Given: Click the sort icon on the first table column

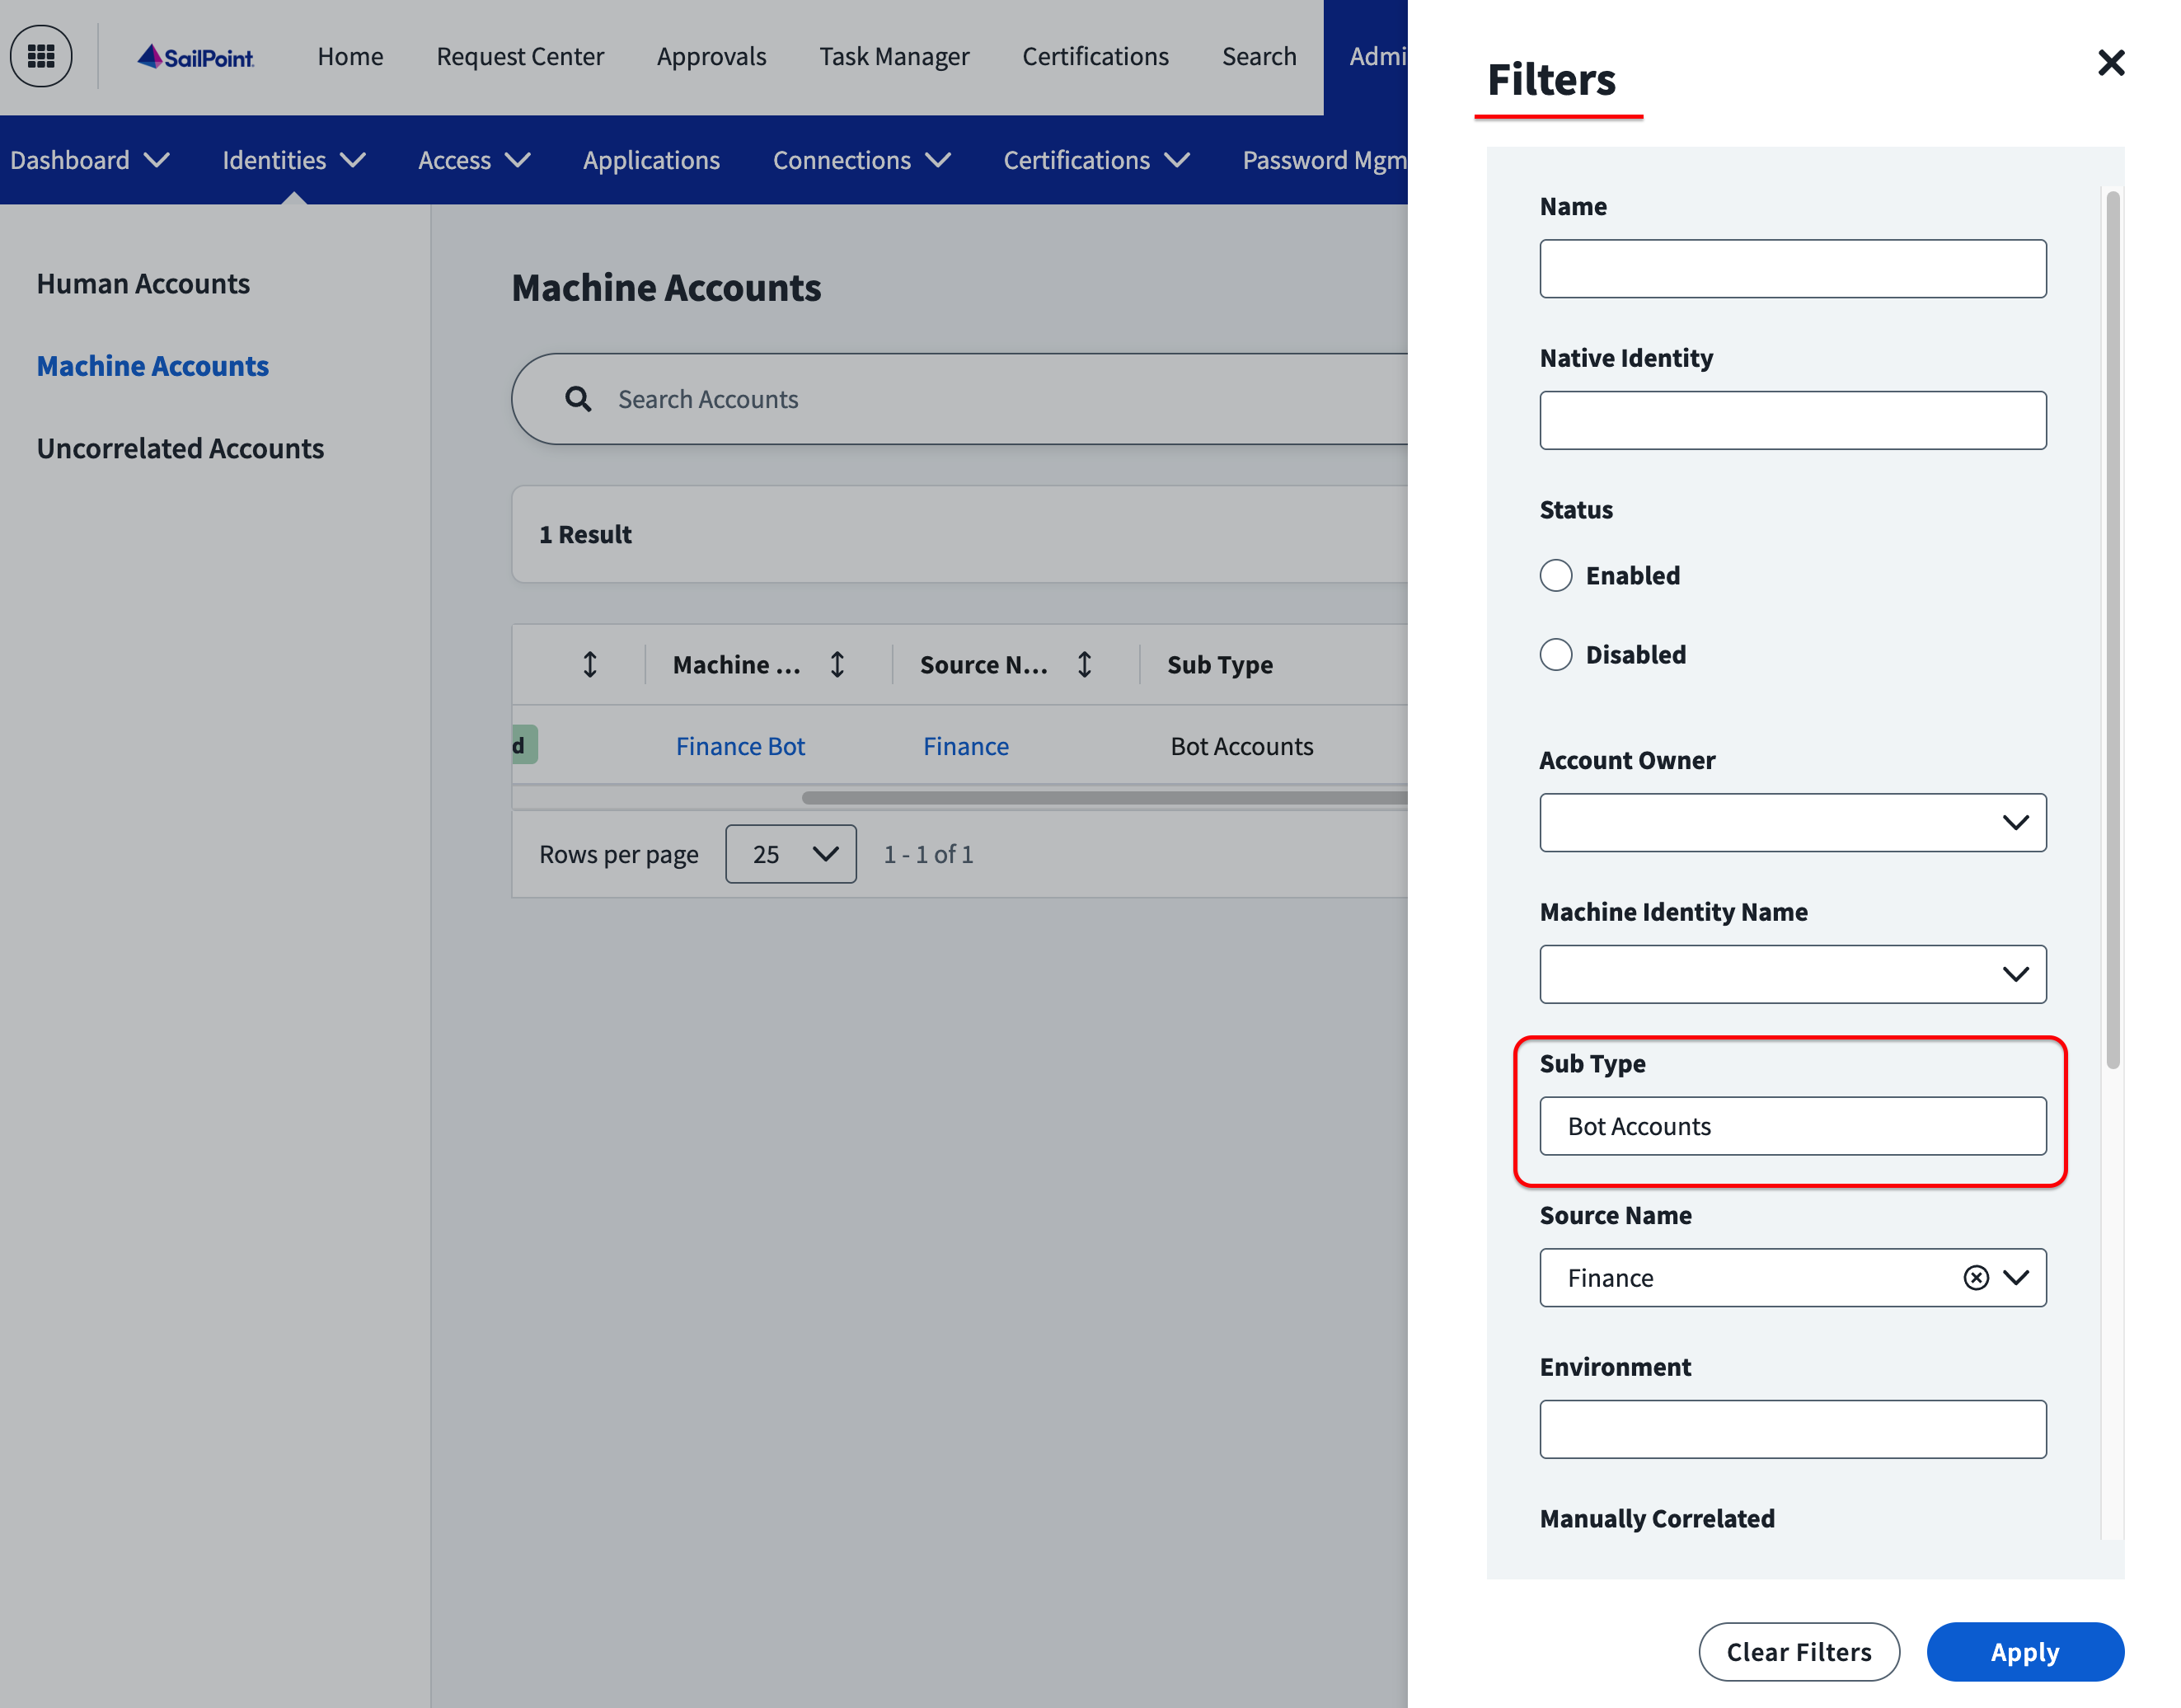Looking at the screenshot, I should tap(590, 664).
